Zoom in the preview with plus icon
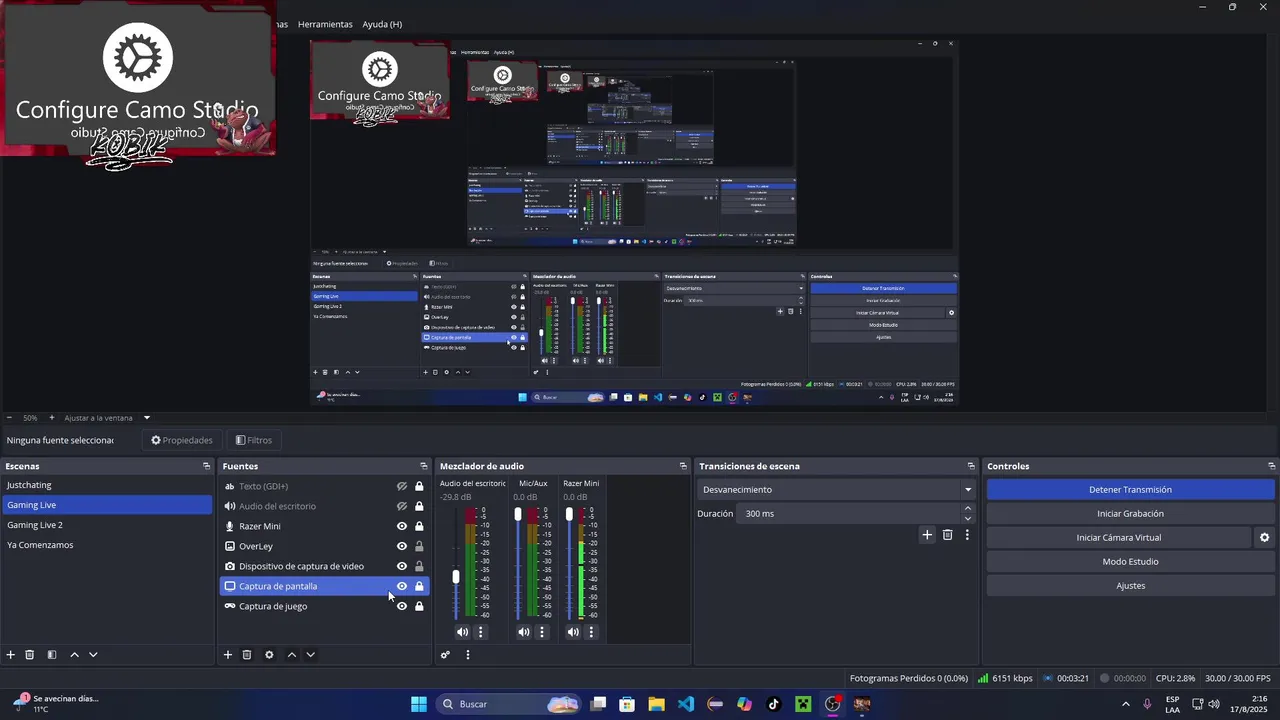The width and height of the screenshot is (1280, 720). (x=52, y=418)
